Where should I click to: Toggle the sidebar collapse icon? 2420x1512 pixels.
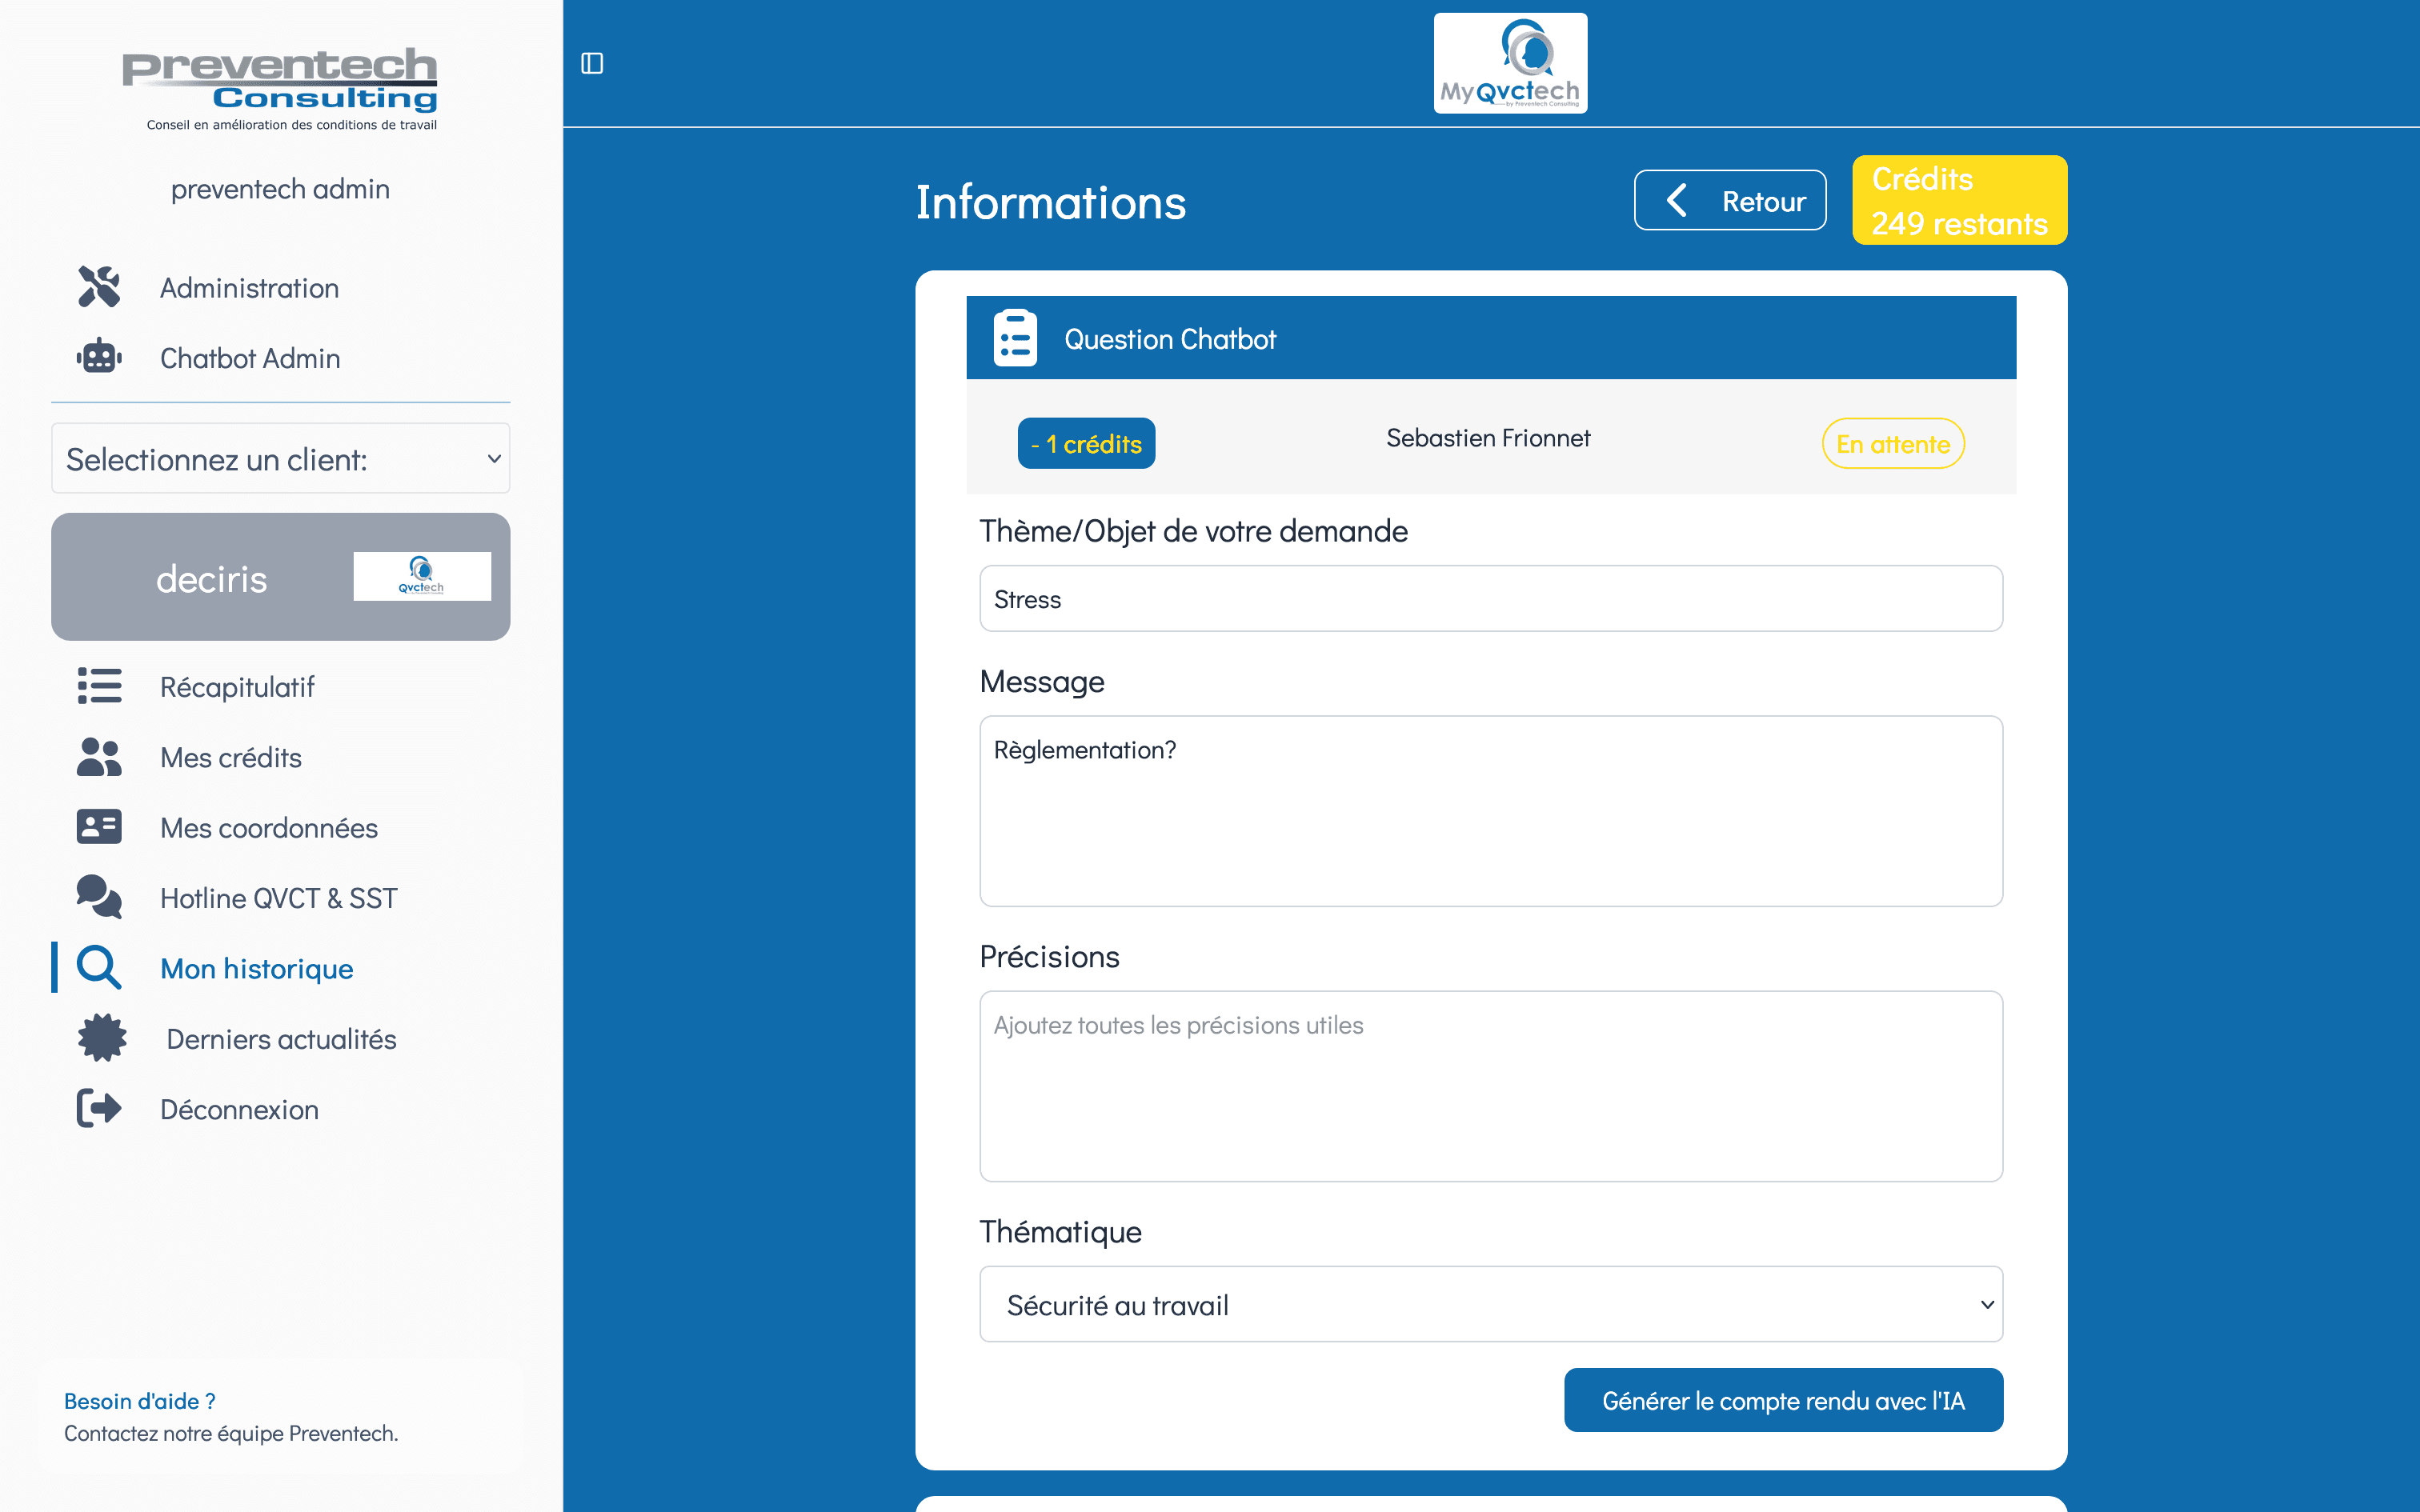[x=592, y=63]
